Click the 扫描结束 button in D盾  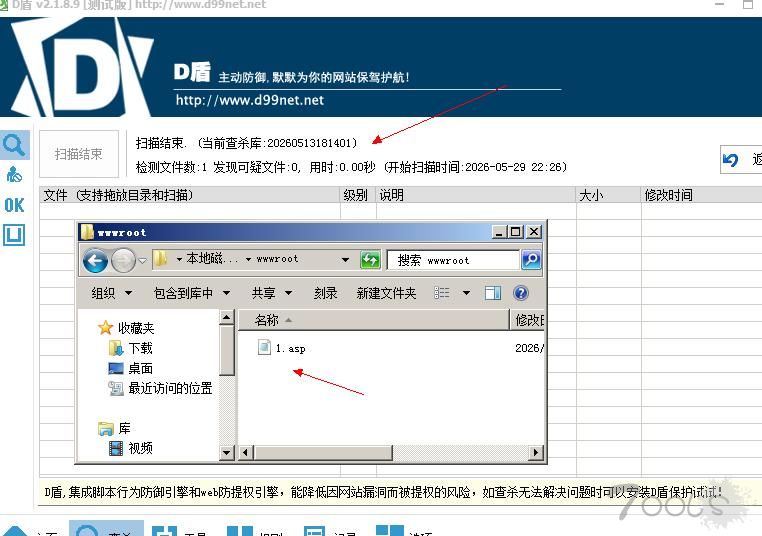[x=79, y=154]
